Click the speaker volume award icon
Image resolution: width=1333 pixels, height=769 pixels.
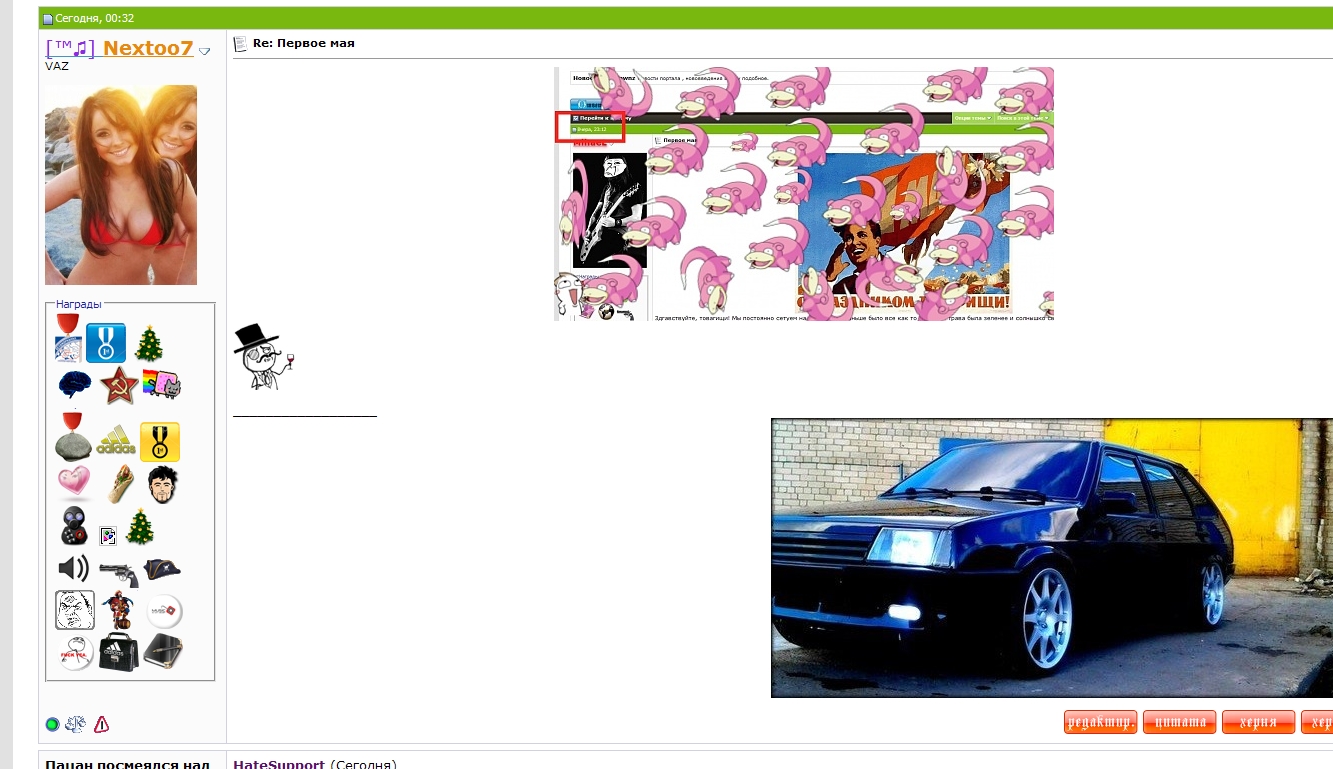pyautogui.click(x=73, y=568)
